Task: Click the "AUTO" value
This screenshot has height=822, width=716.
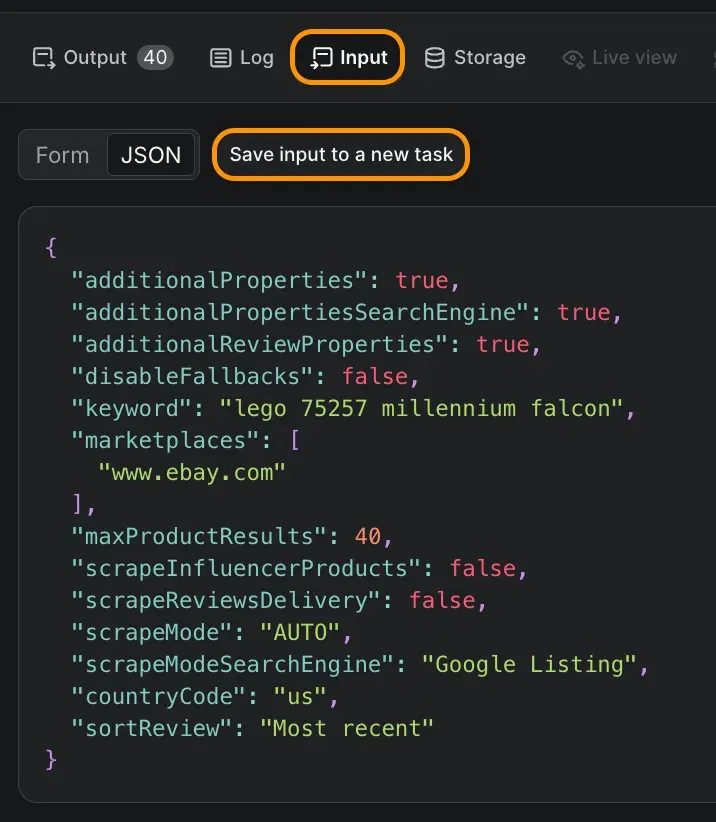Action: click(x=300, y=632)
